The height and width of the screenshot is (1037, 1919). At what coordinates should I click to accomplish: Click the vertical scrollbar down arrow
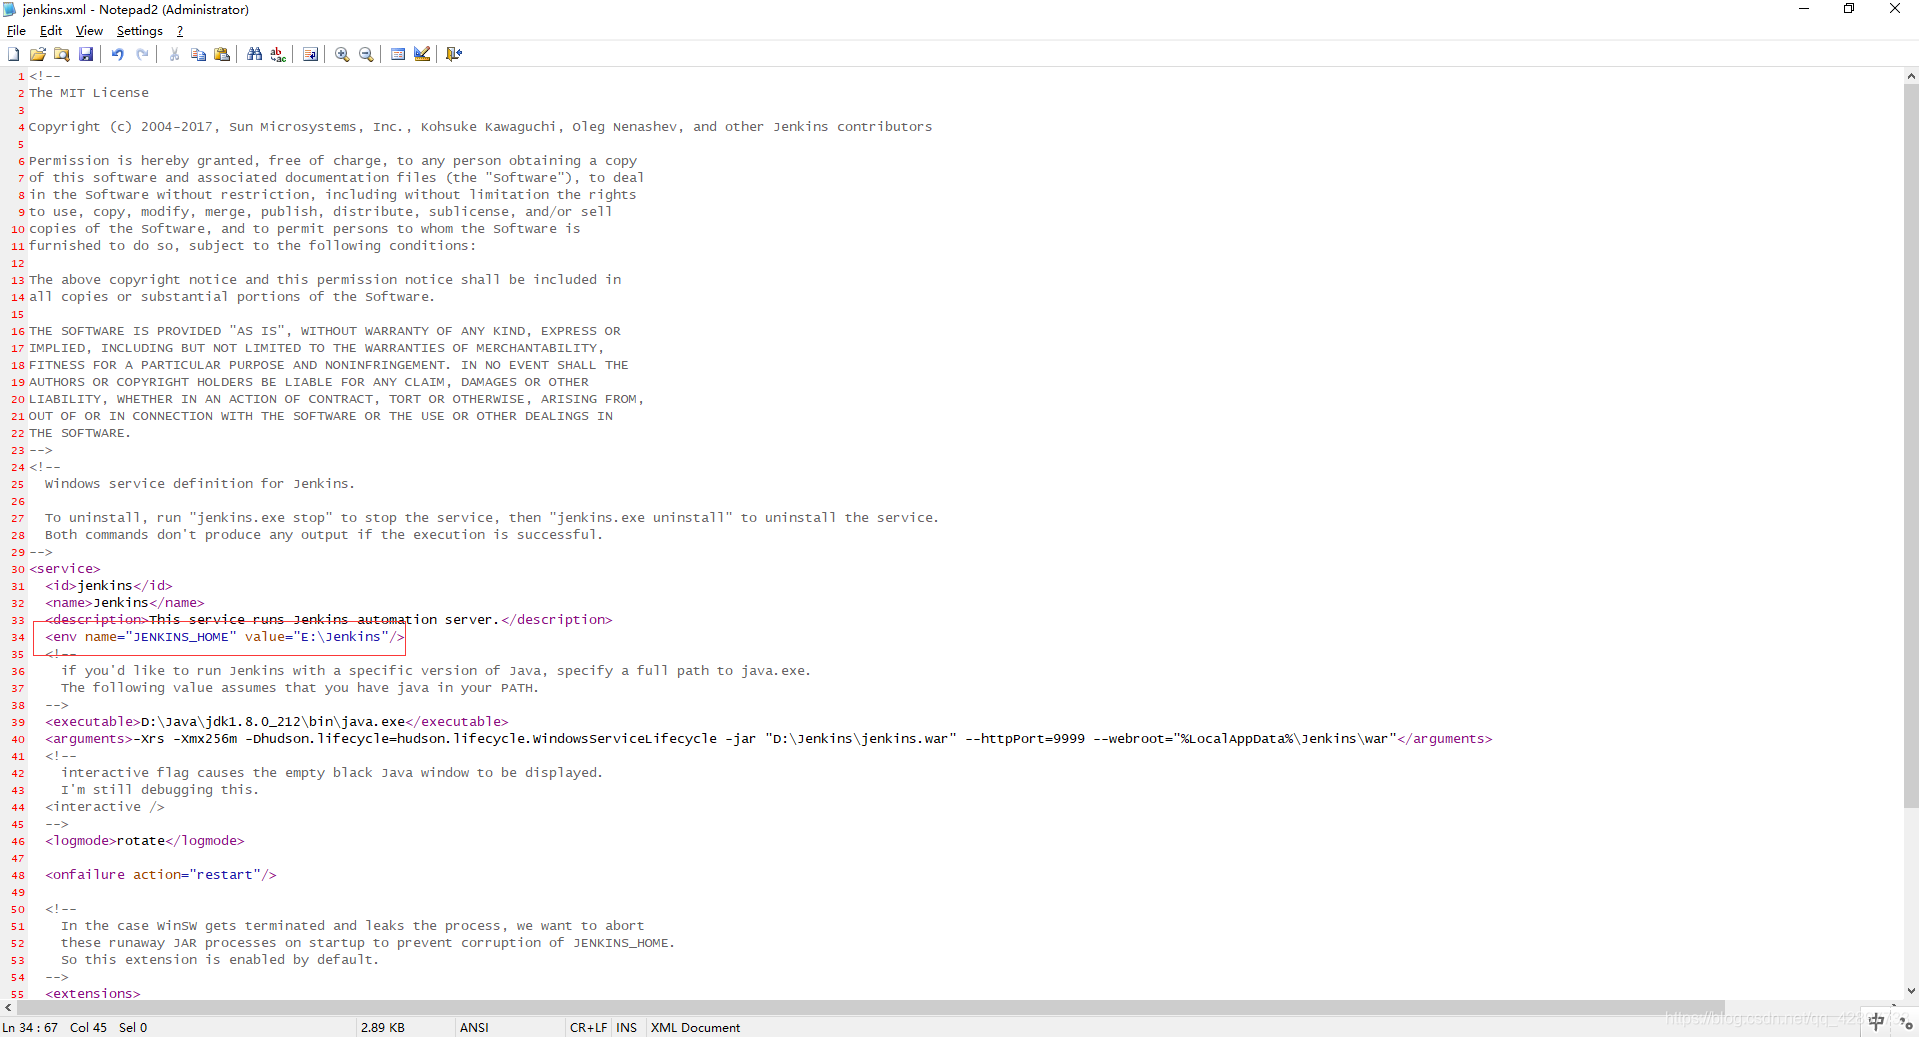[1910, 991]
